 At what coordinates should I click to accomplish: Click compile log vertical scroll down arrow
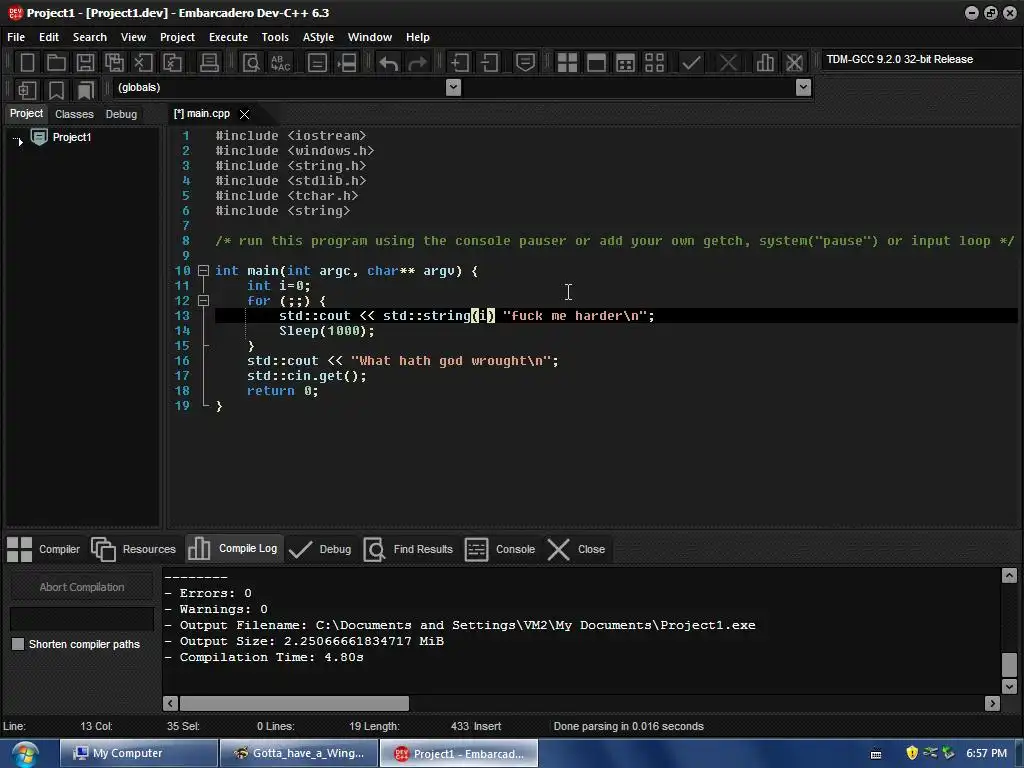coord(1009,686)
